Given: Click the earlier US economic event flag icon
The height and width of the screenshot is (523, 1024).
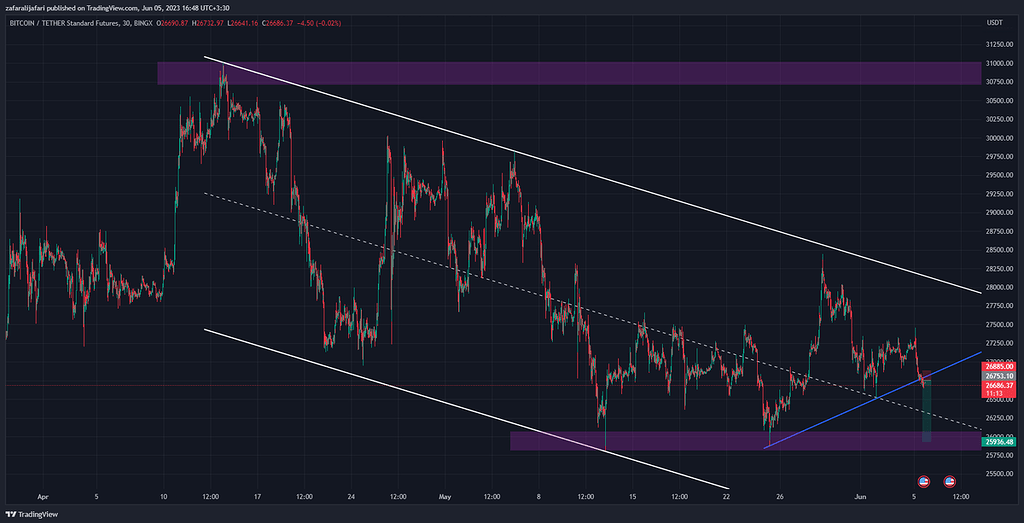Looking at the screenshot, I should pyautogui.click(x=923, y=482).
